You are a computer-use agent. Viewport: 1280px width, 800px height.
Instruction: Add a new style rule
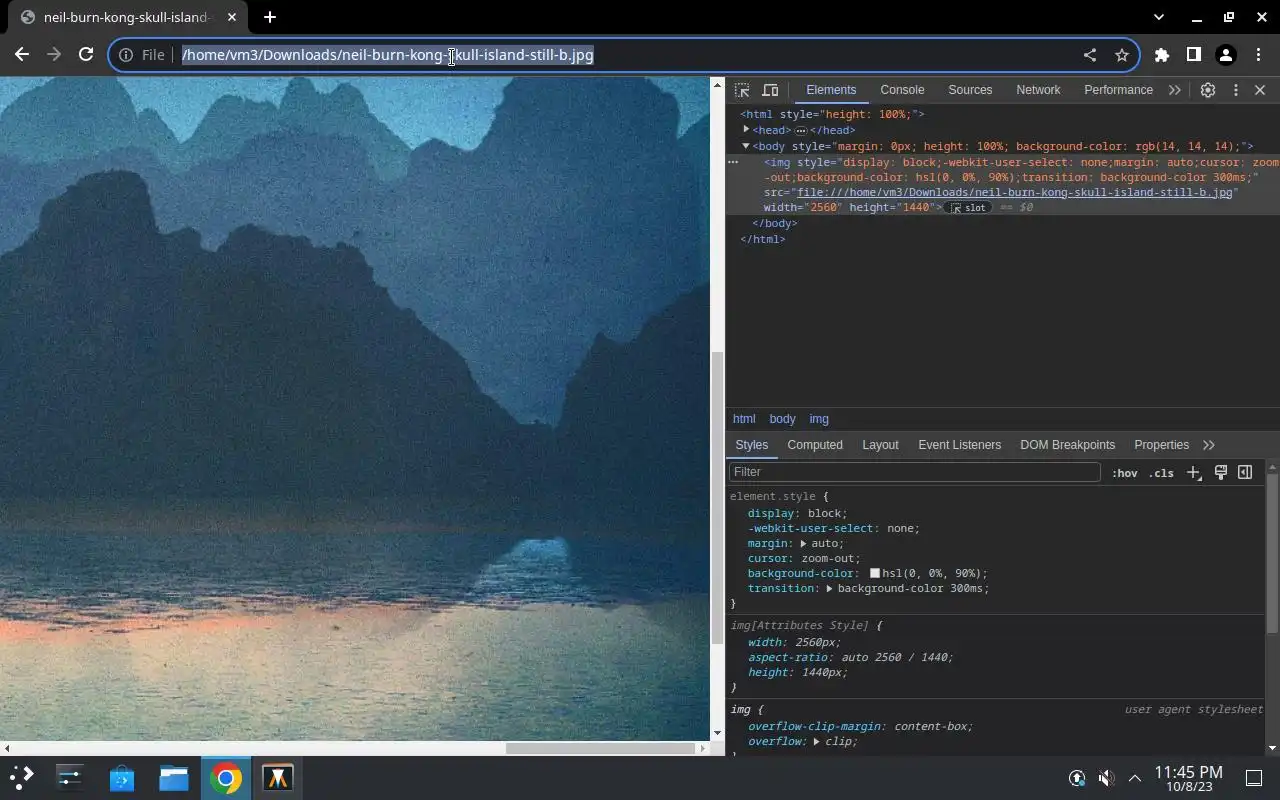pos(1194,473)
